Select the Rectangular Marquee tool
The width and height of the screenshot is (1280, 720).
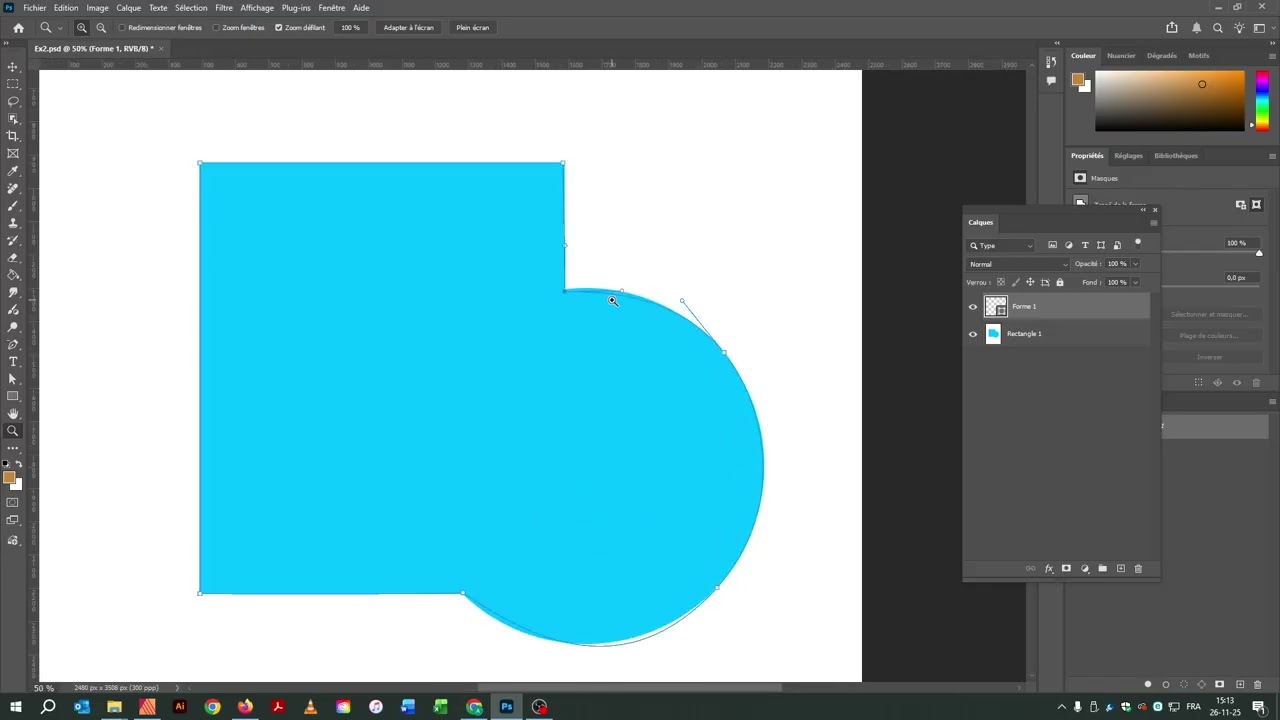[x=13, y=84]
